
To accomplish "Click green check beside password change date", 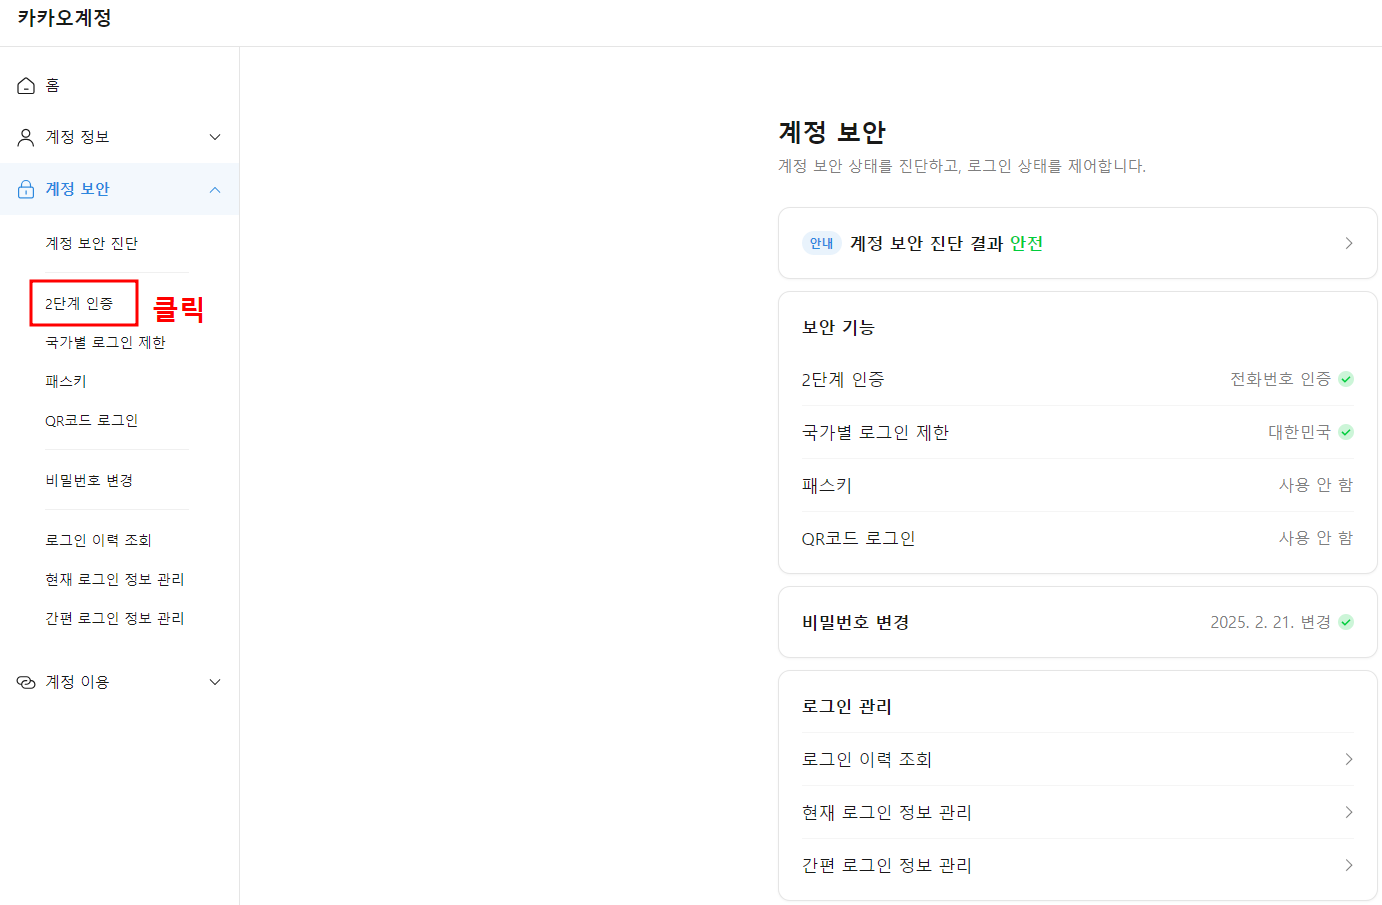I will tap(1346, 622).
